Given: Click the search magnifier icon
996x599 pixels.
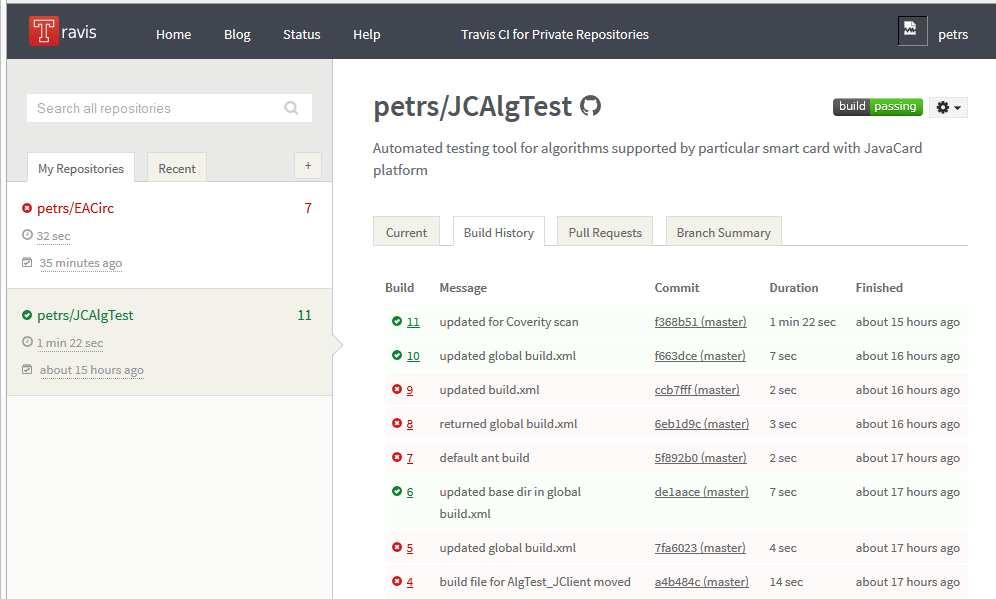Looking at the screenshot, I should coord(291,108).
